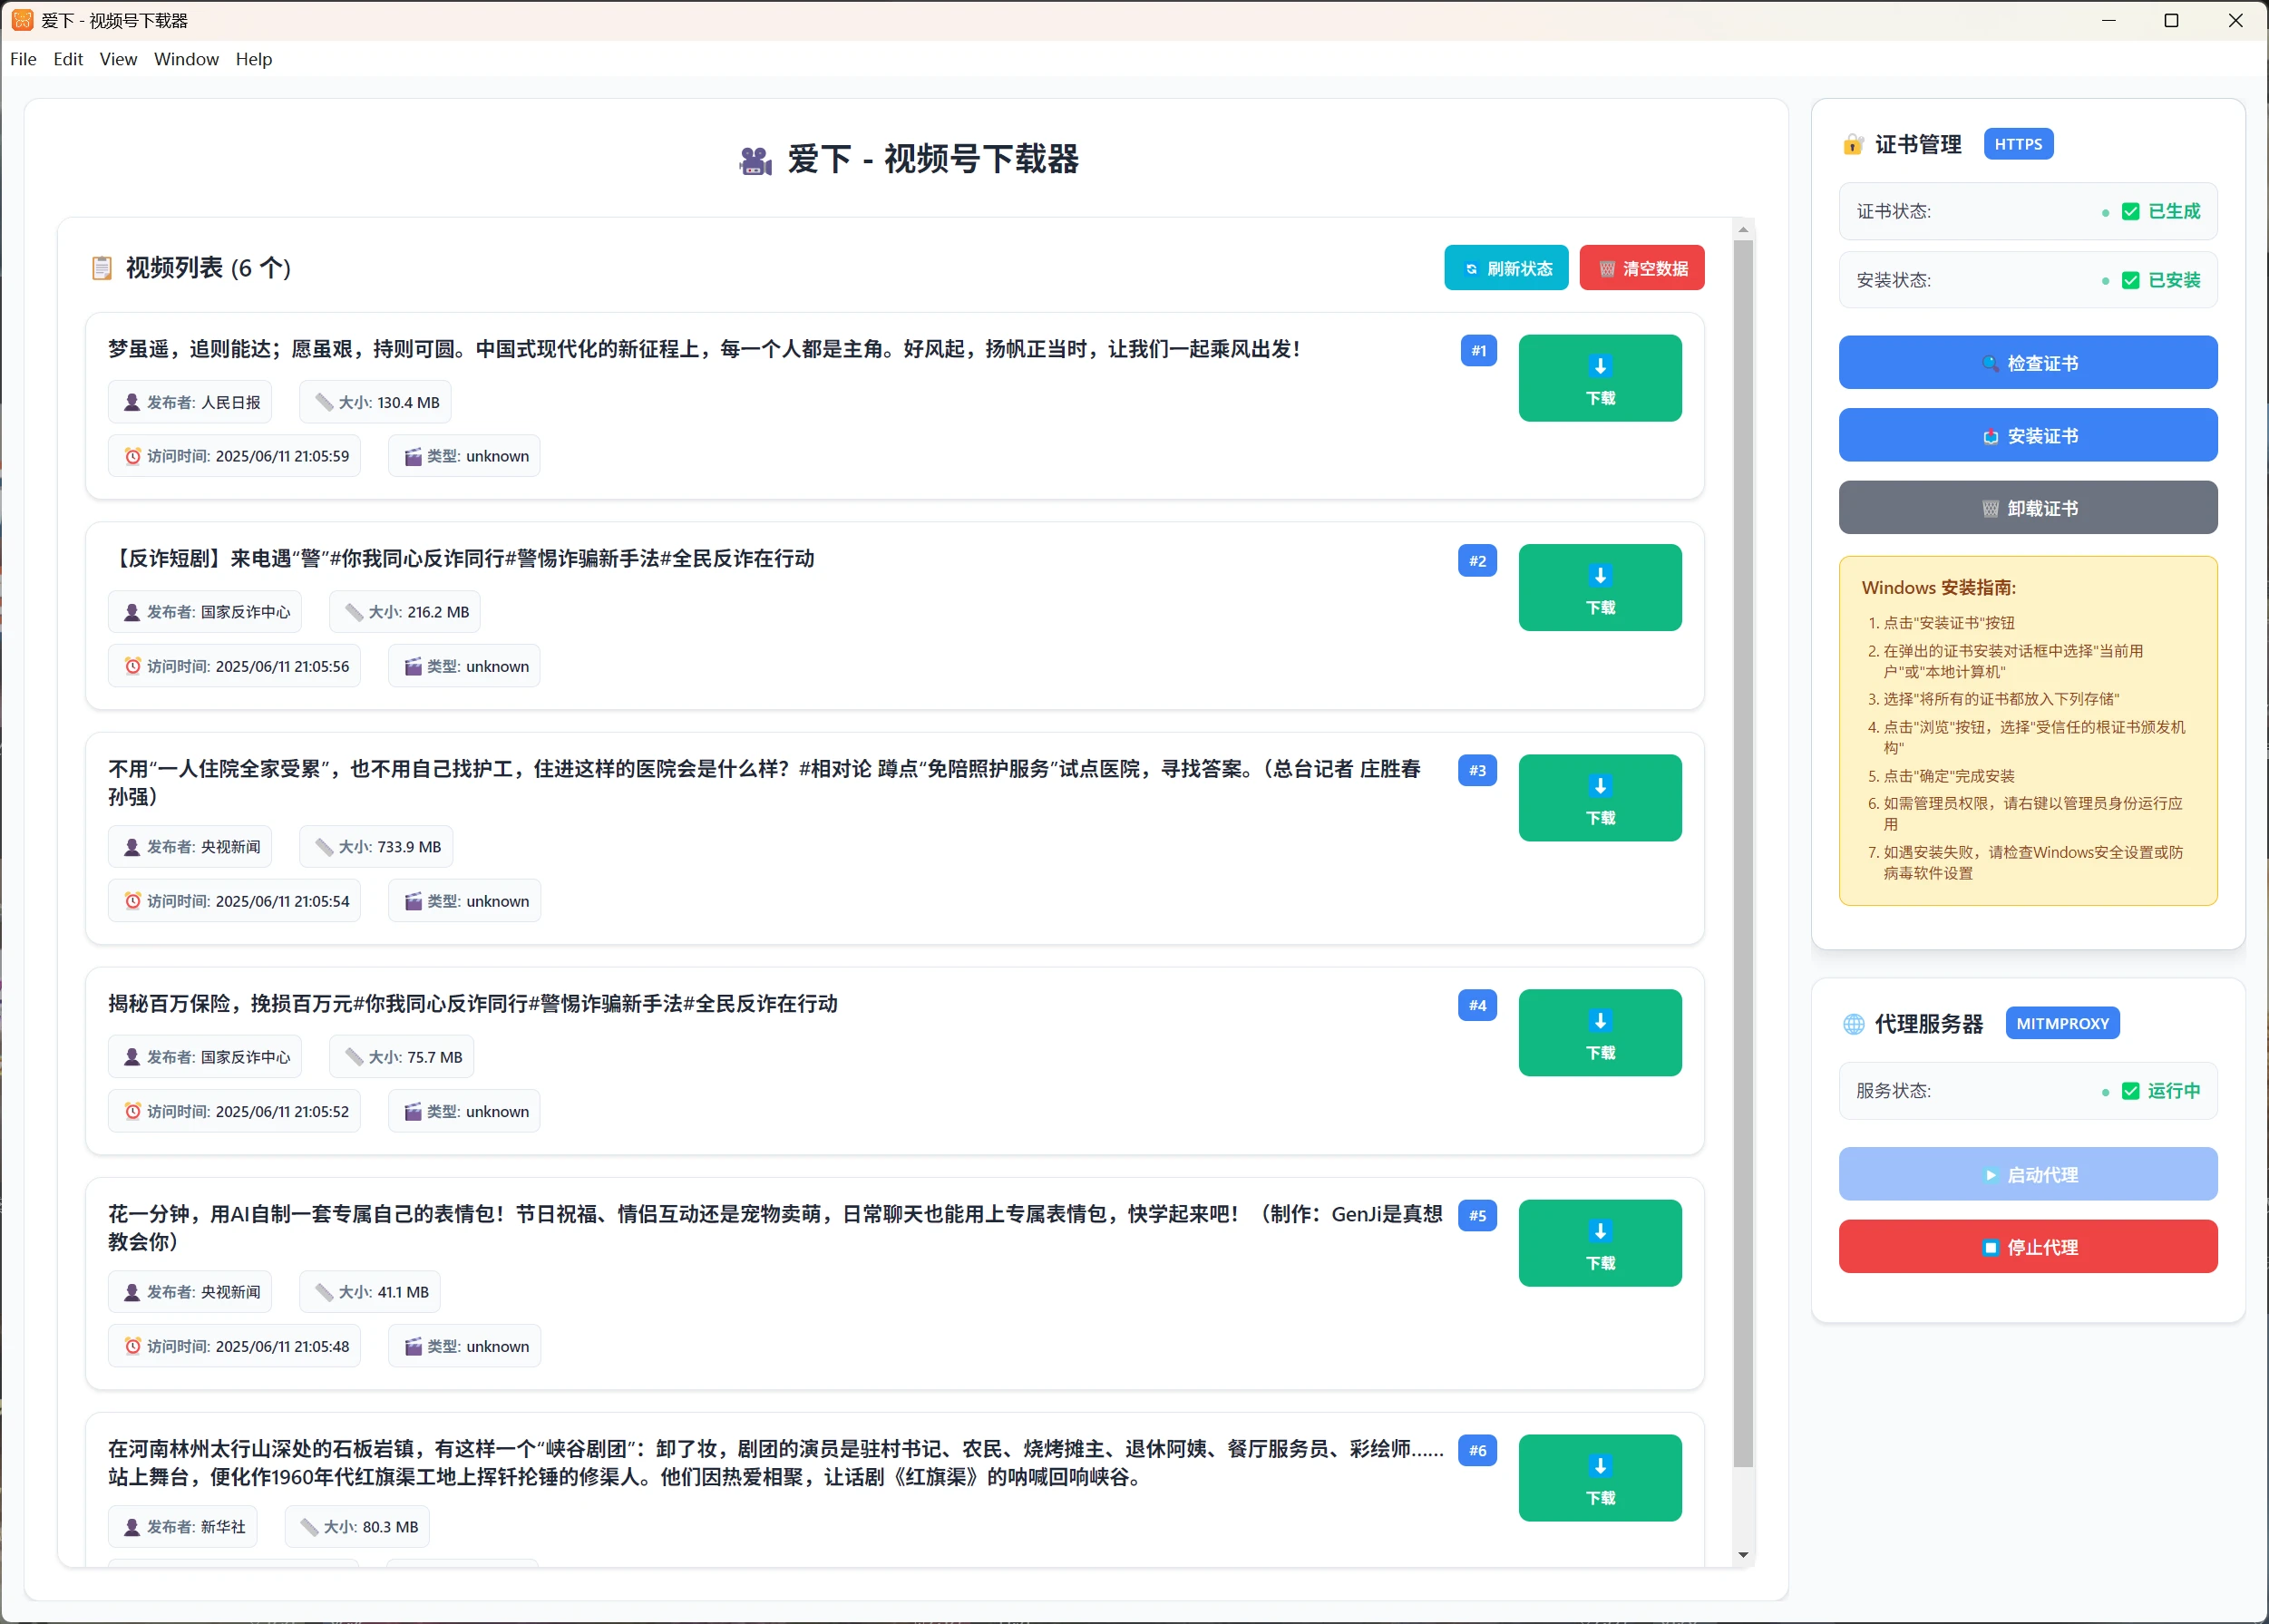
Task: Open the View menu
Action: pyautogui.click(x=118, y=59)
